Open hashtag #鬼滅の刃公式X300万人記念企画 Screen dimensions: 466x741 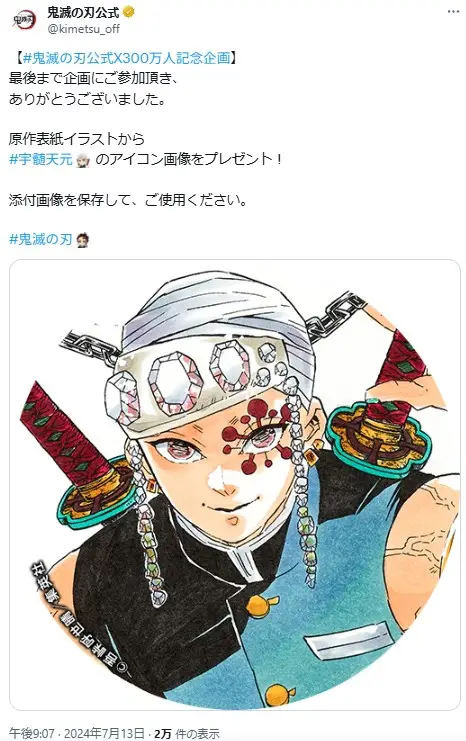coord(127,58)
